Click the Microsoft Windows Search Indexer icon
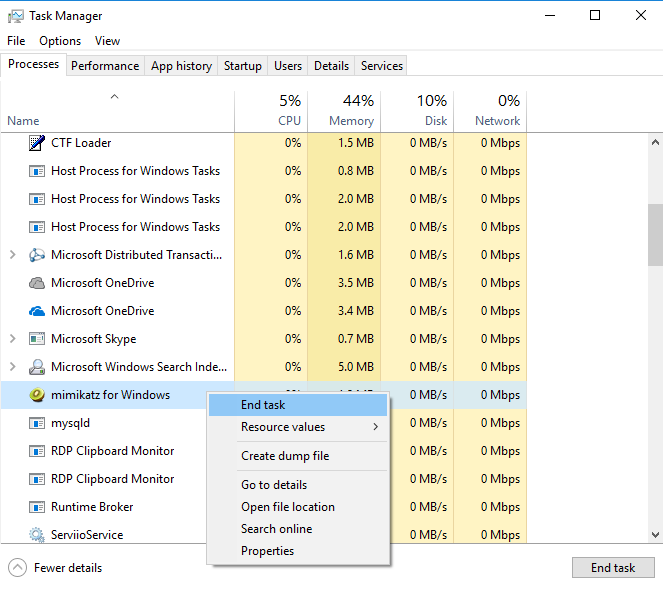The image size is (663, 591). (37, 367)
